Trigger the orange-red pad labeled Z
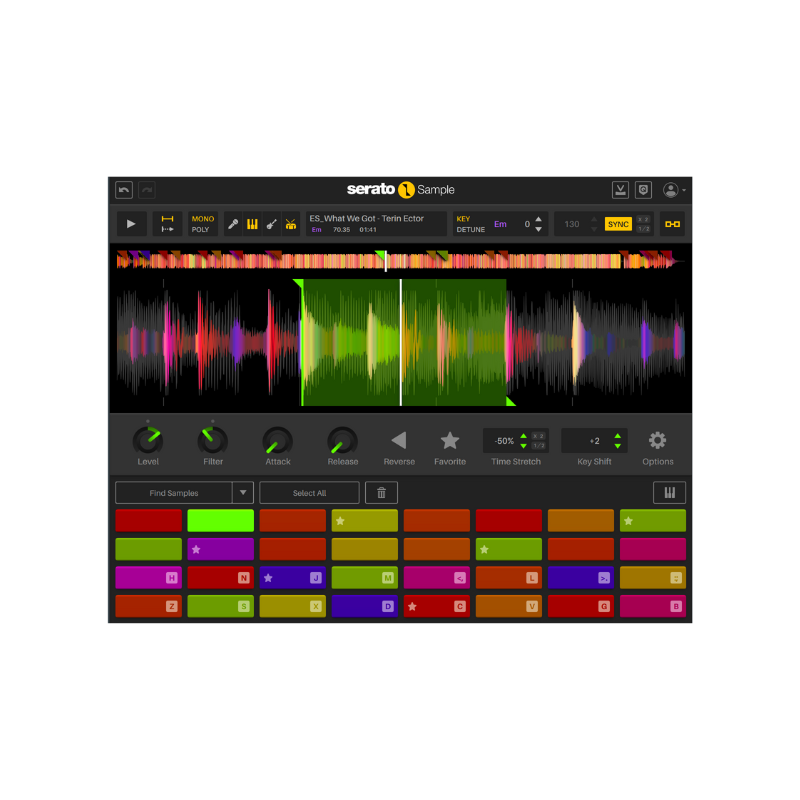 coord(148,607)
